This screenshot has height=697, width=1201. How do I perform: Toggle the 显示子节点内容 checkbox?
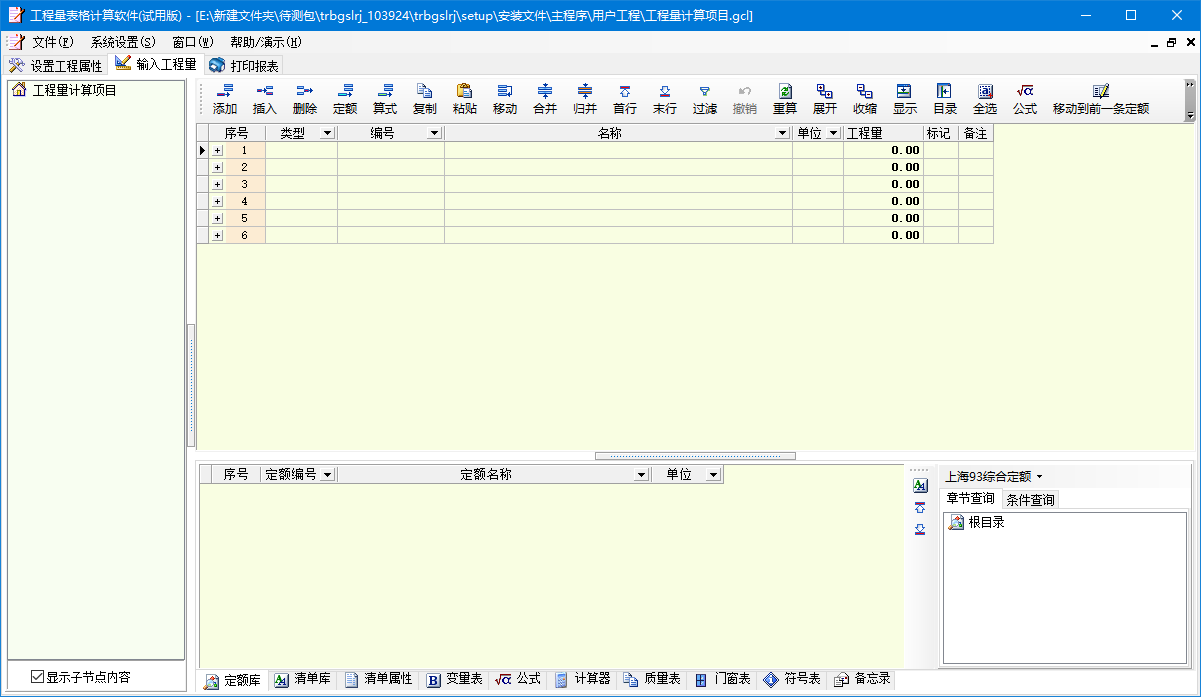pos(38,677)
